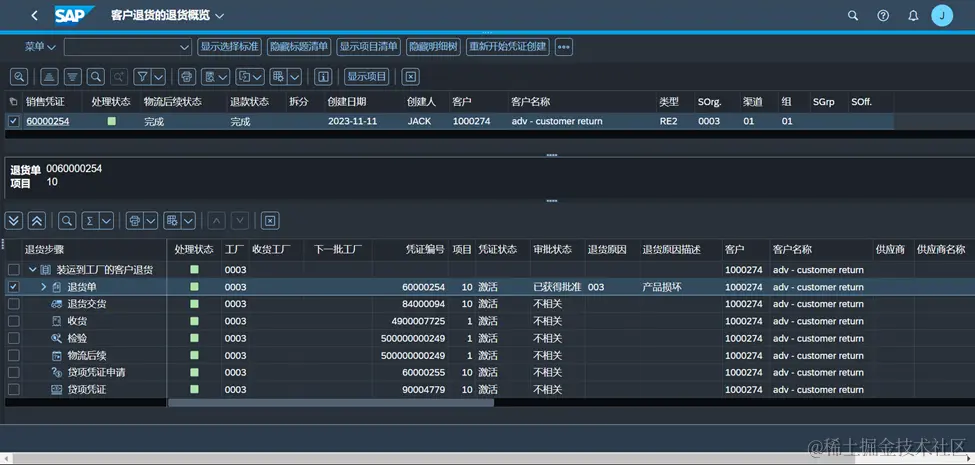Open the view icon dropdown in upper toolbar
975x465 pixels.
point(215,76)
